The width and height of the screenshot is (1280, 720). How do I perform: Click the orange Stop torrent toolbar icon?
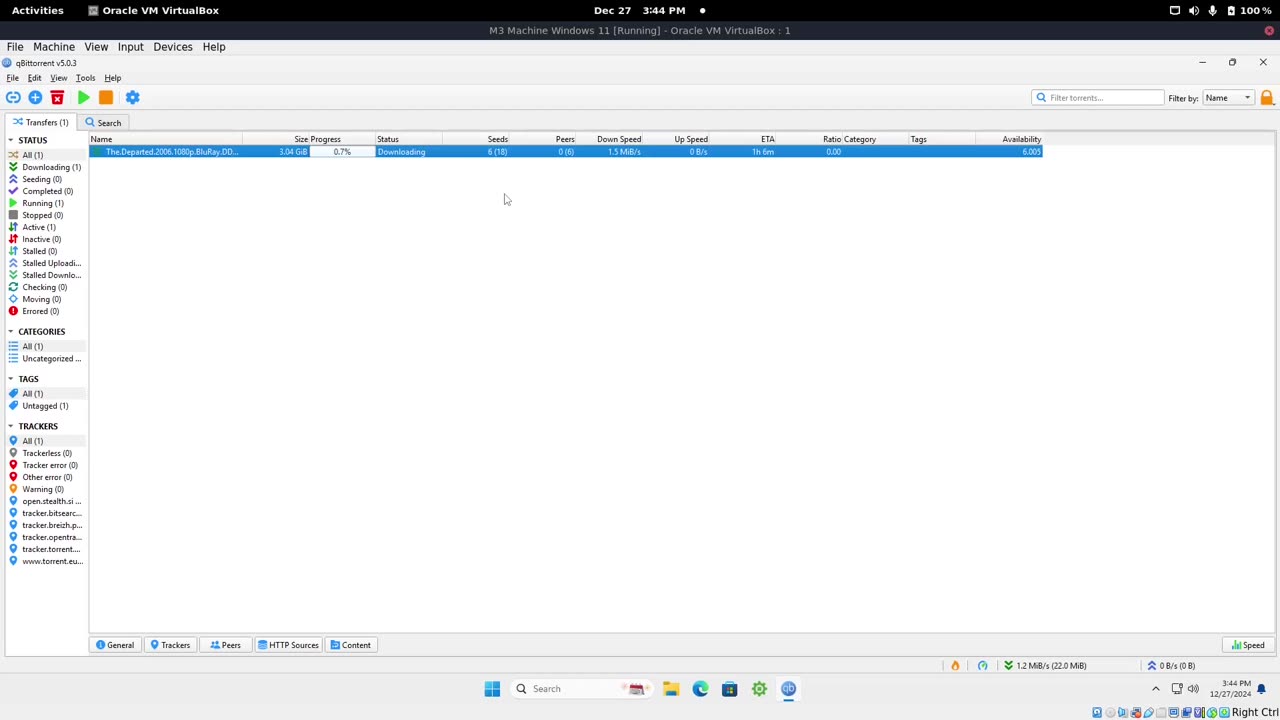[x=106, y=97]
